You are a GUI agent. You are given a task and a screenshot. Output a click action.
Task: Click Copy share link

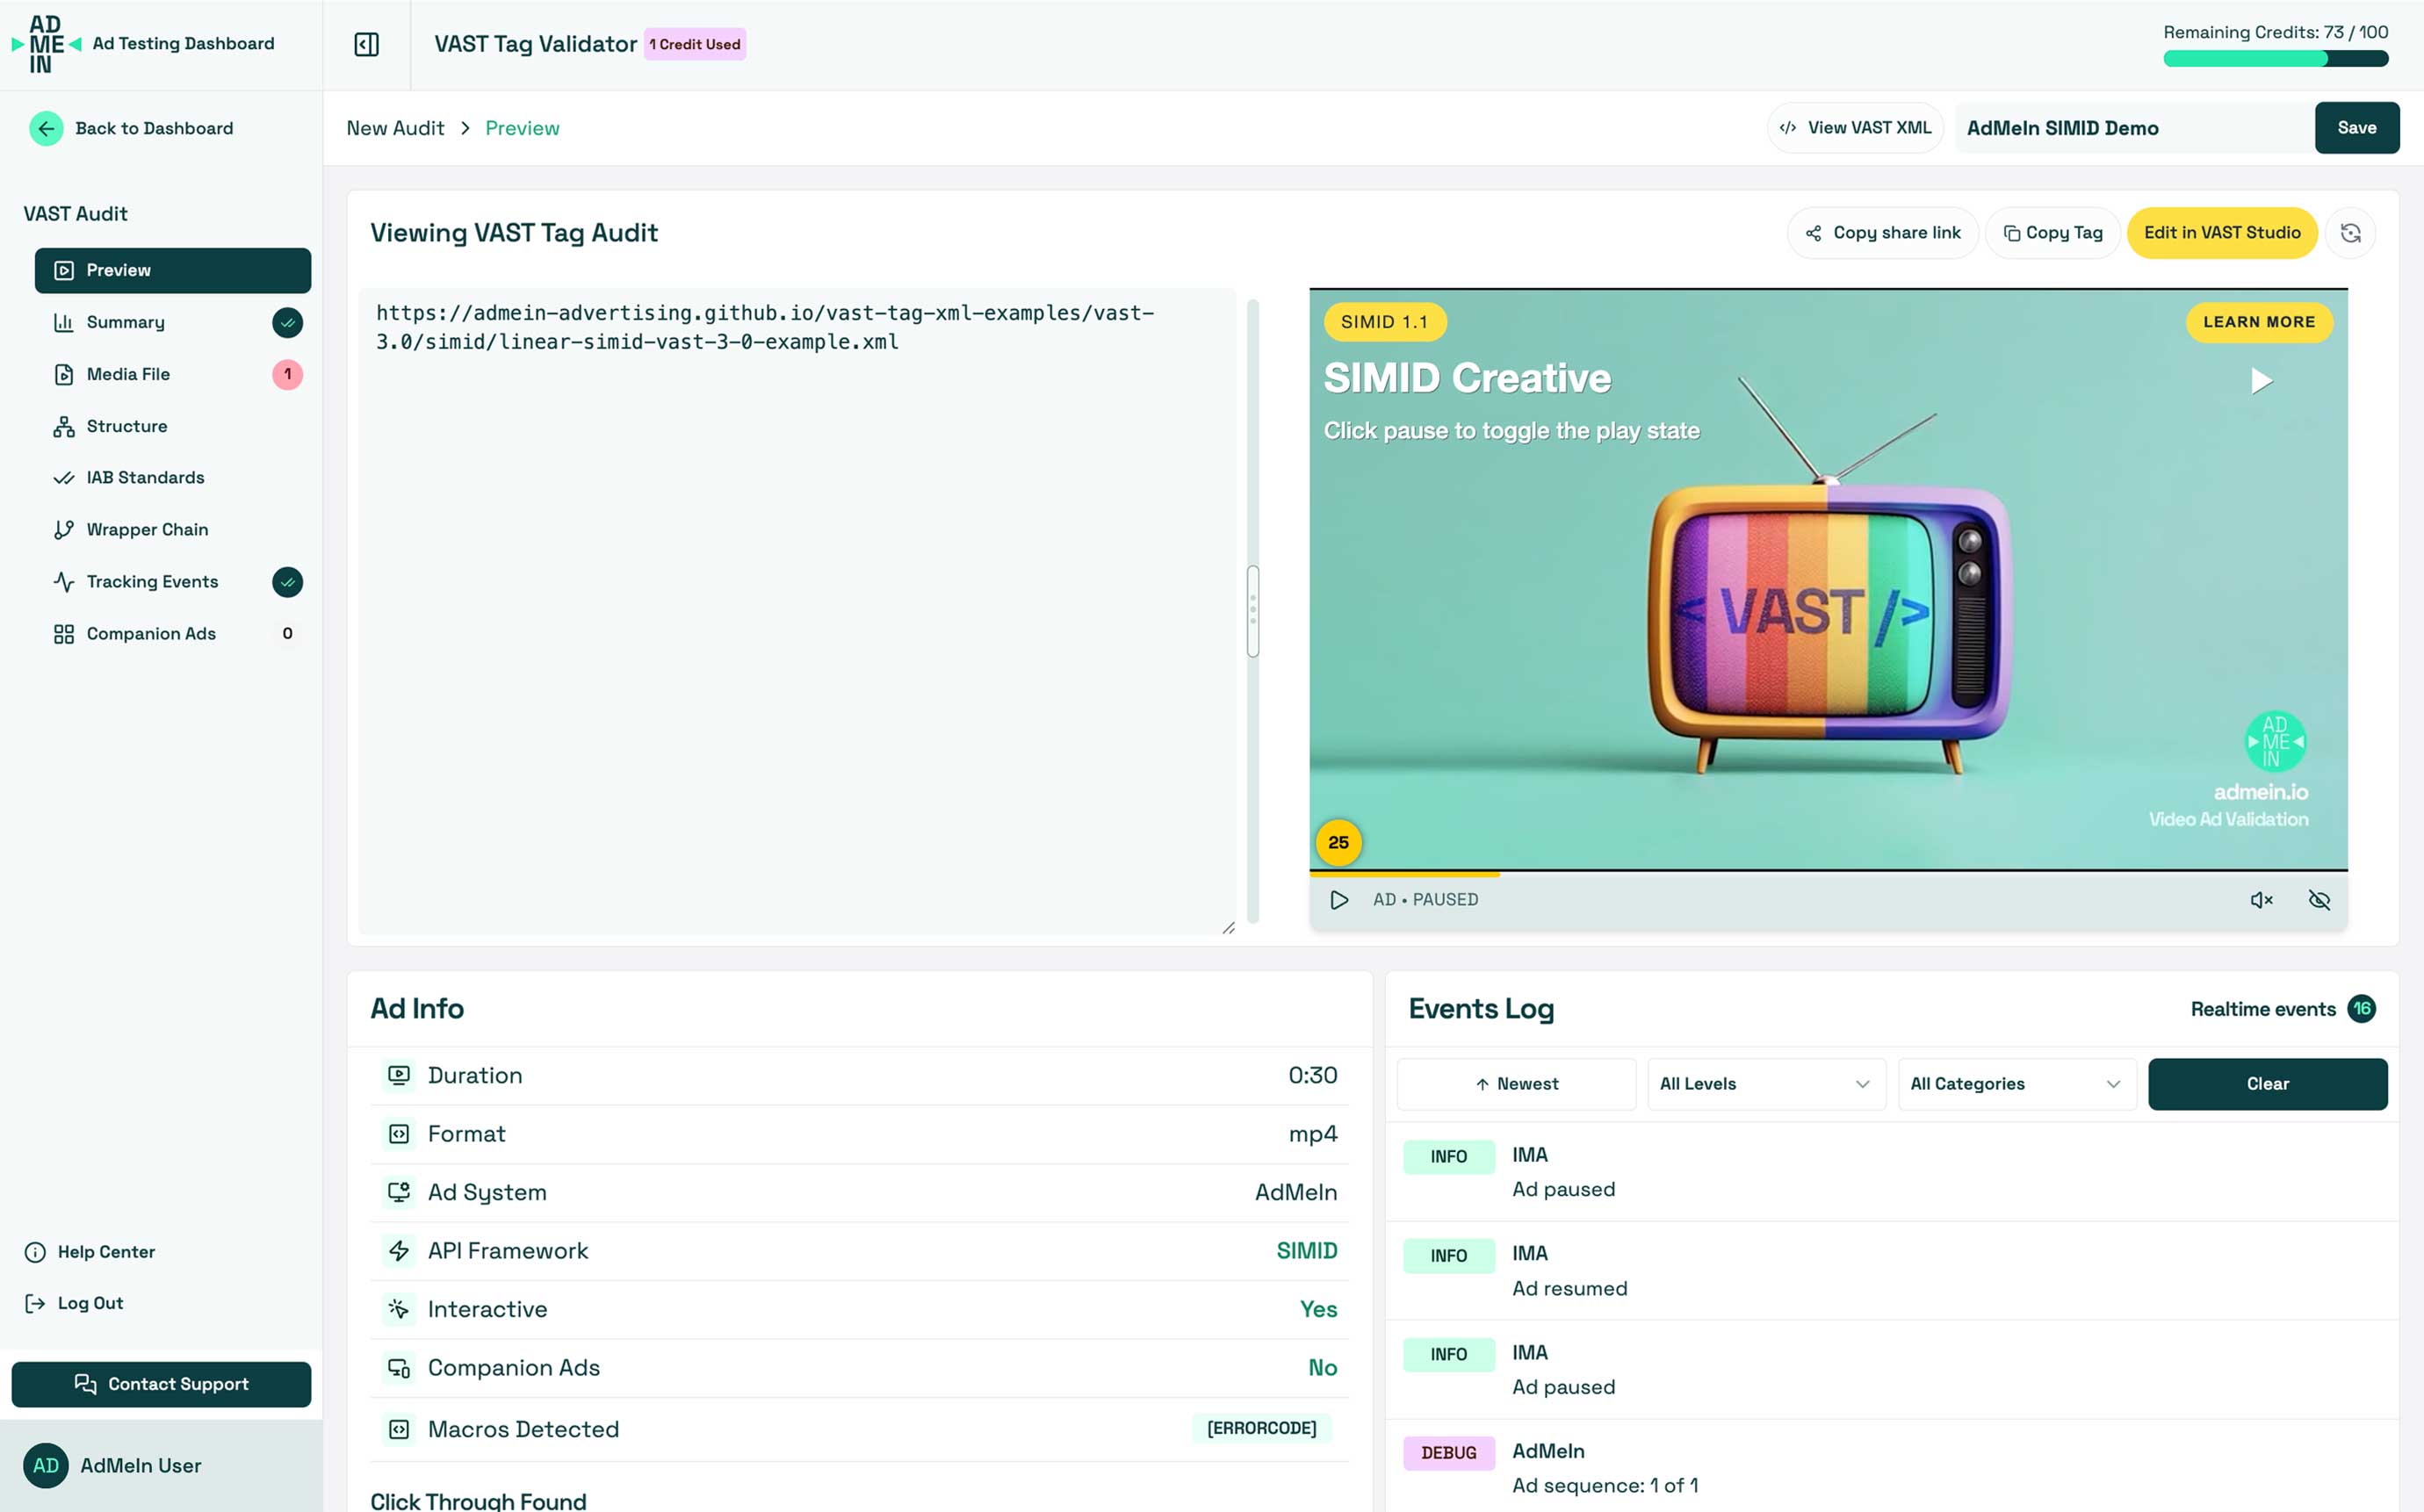click(1882, 233)
